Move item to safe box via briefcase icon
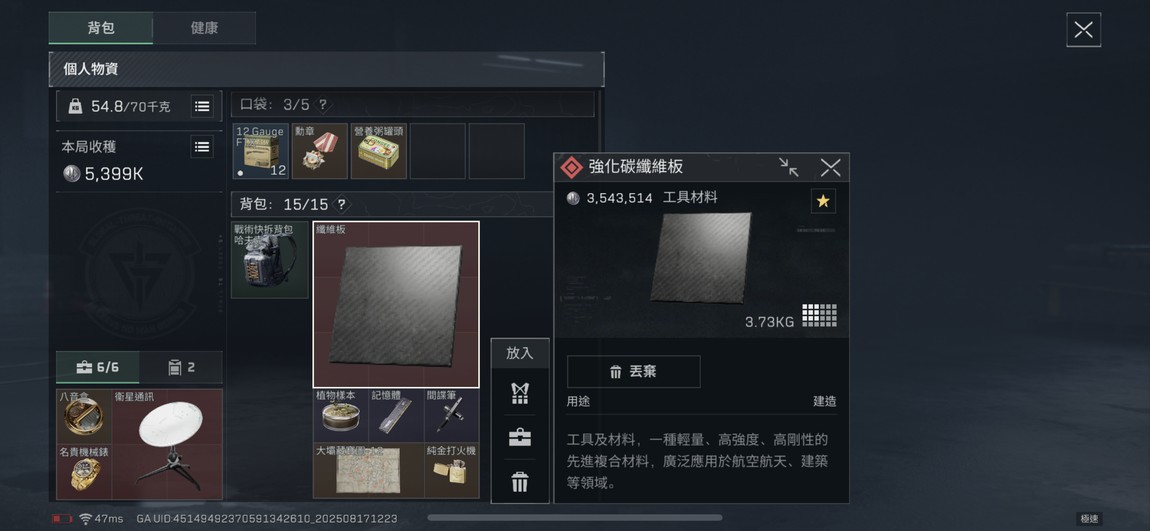 click(x=520, y=438)
